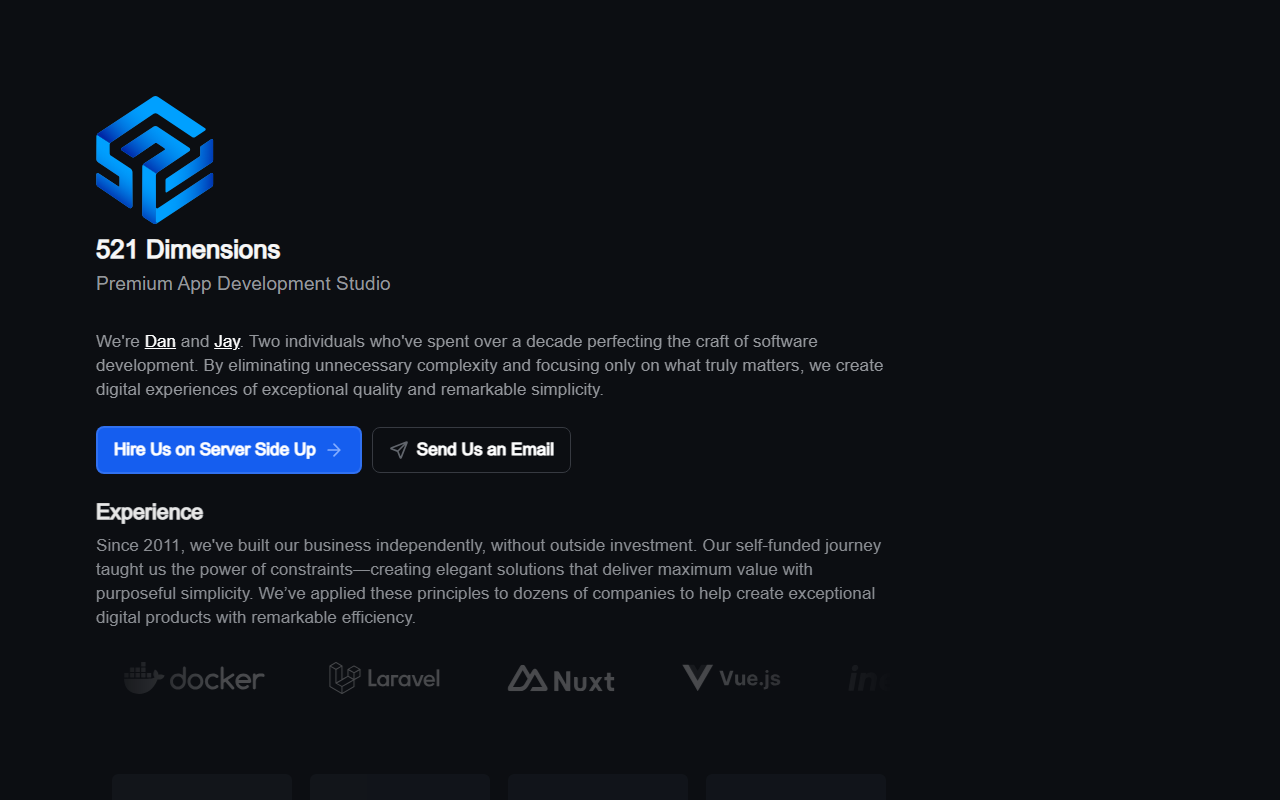Click the partially visible logo after Vue.js

[867, 679]
